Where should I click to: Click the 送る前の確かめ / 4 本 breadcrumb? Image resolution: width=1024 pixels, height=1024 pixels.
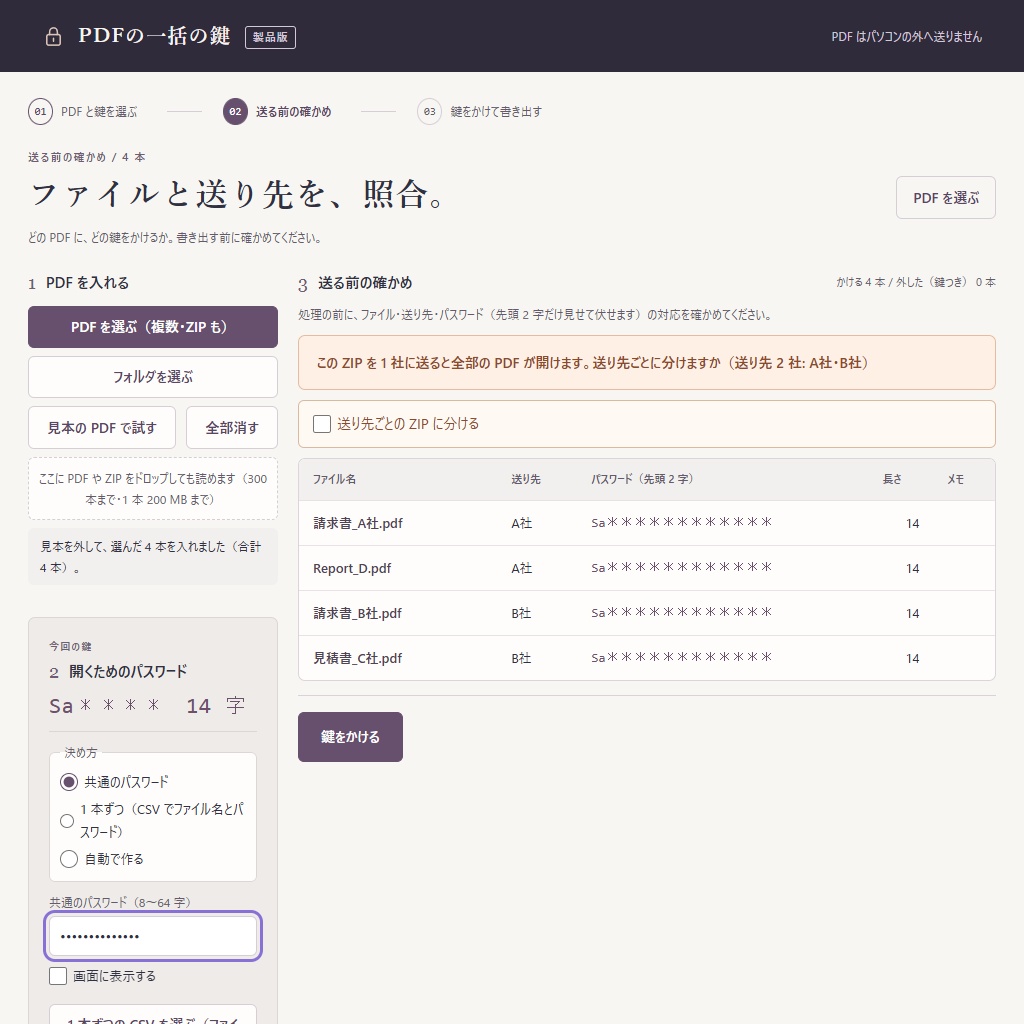tap(87, 157)
